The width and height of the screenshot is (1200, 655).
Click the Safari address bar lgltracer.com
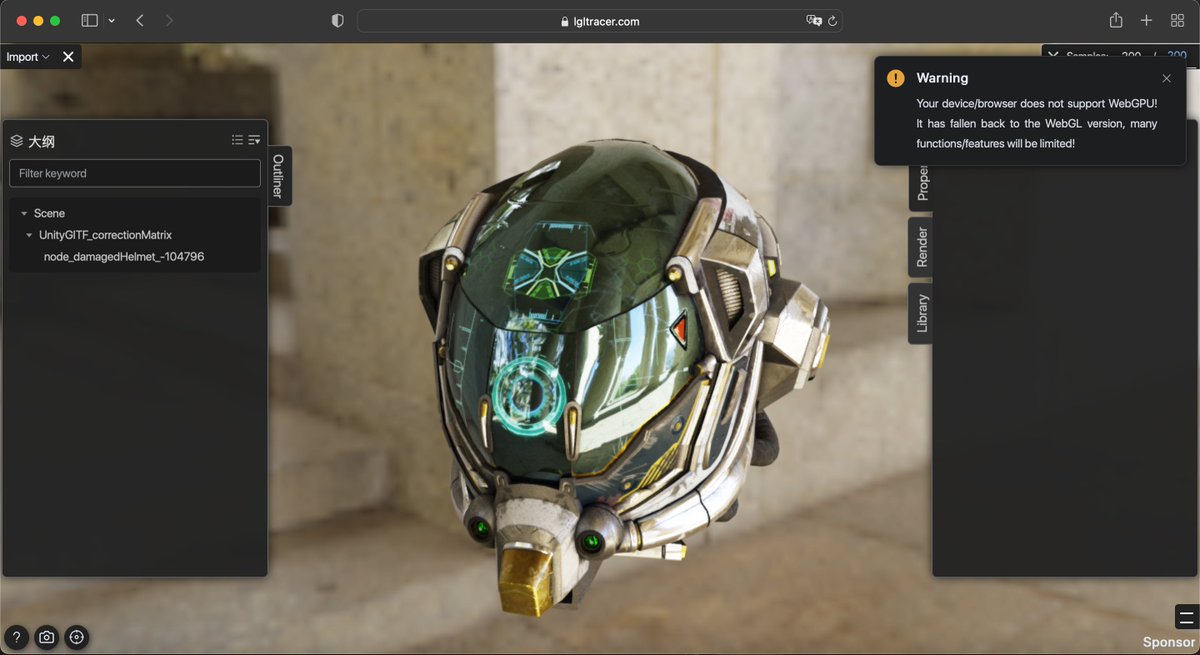coord(600,21)
